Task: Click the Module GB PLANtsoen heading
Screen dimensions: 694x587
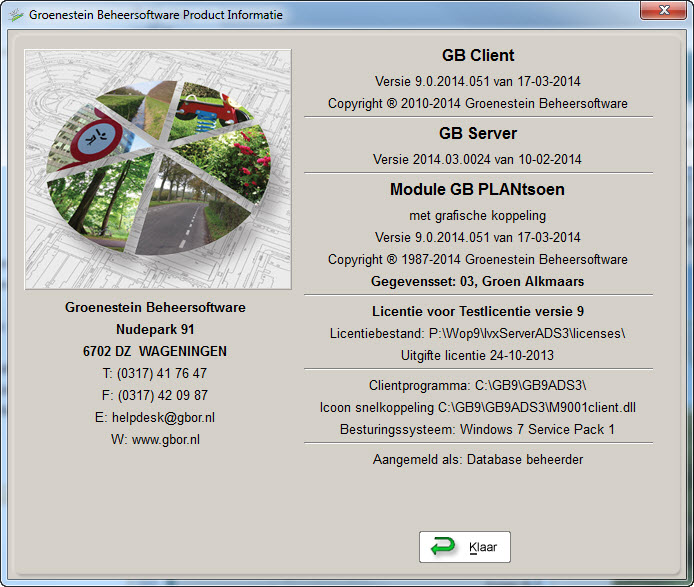Action: pyautogui.click(x=477, y=189)
